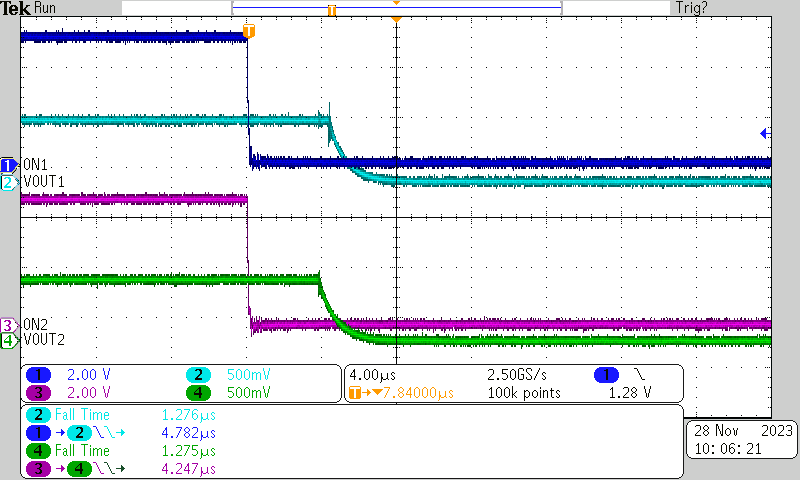Click the Tek logo
Image resolution: width=800 pixels, height=480 pixels.
pyautogui.click(x=15, y=8)
